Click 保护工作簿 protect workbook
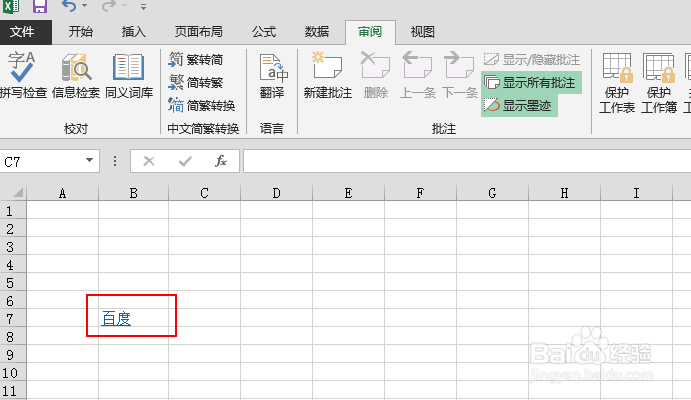The height and width of the screenshot is (400, 691). 659,82
